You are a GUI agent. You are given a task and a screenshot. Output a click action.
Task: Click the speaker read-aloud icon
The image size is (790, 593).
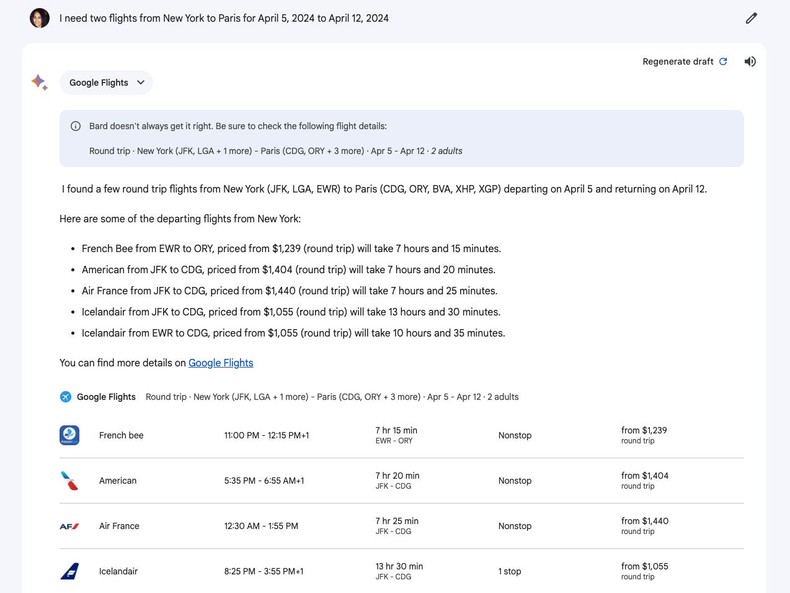tap(750, 62)
